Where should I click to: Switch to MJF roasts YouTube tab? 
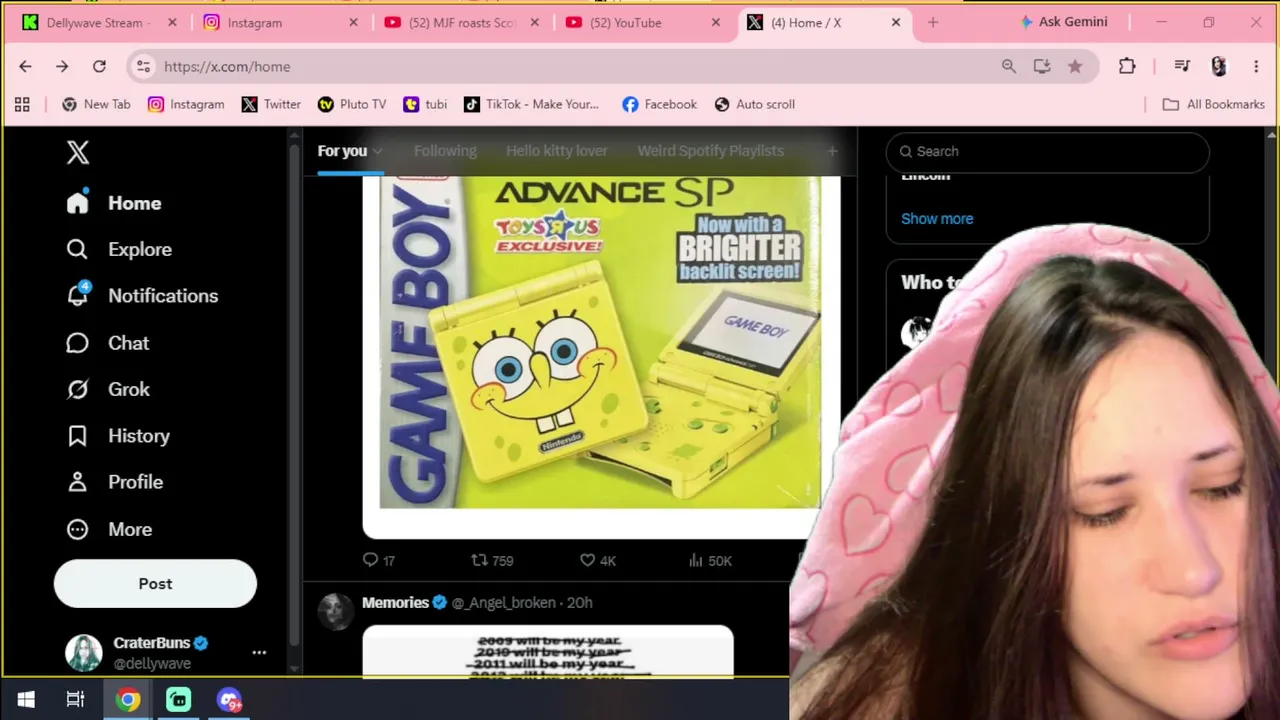click(461, 22)
